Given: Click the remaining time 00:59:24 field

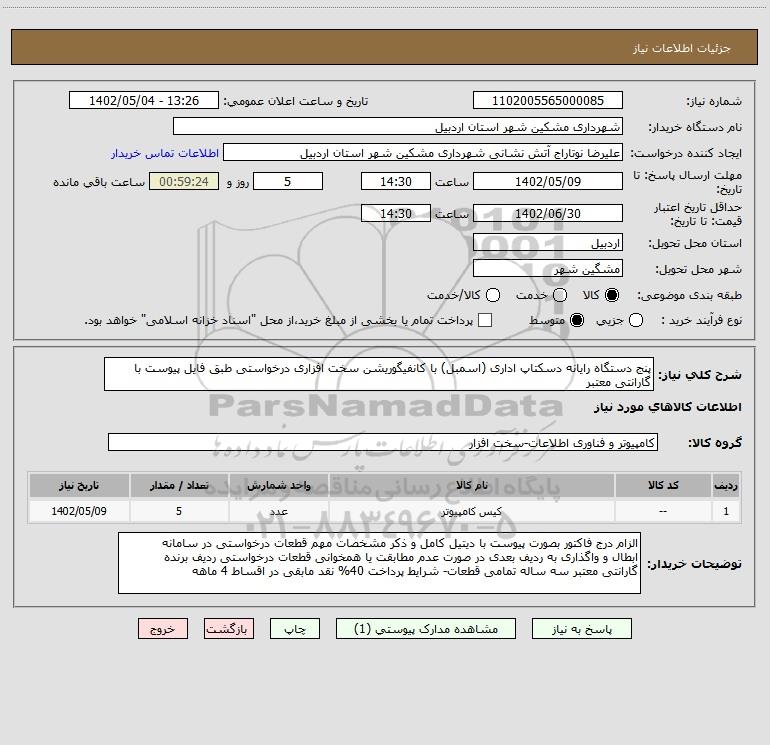Looking at the screenshot, I should pos(184,181).
